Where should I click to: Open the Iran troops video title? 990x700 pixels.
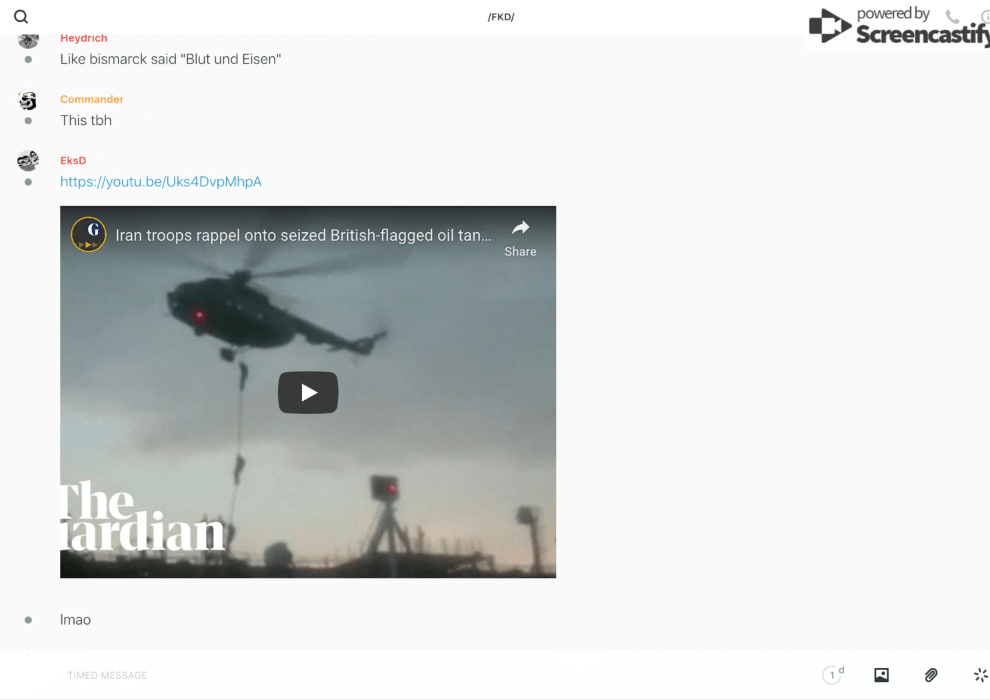pyautogui.click(x=303, y=236)
